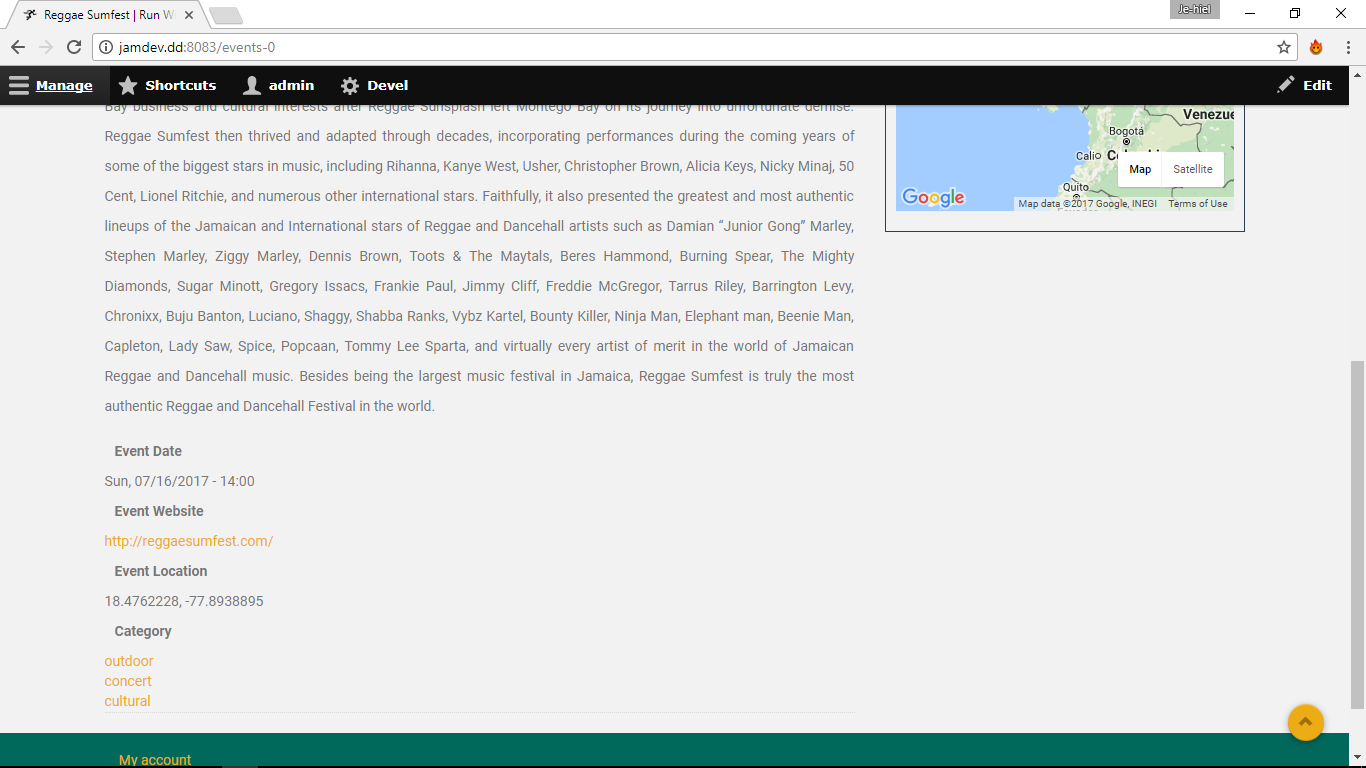
Task: Click the site info icon in address bar
Action: tap(107, 47)
